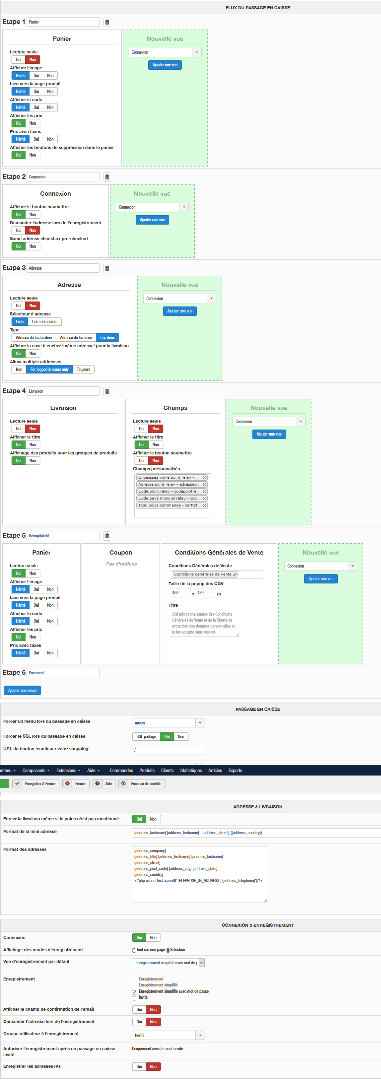Open the Nouvelle vue dropdown in Etape 5
The width and height of the screenshot is (381, 1080).
[320, 565]
